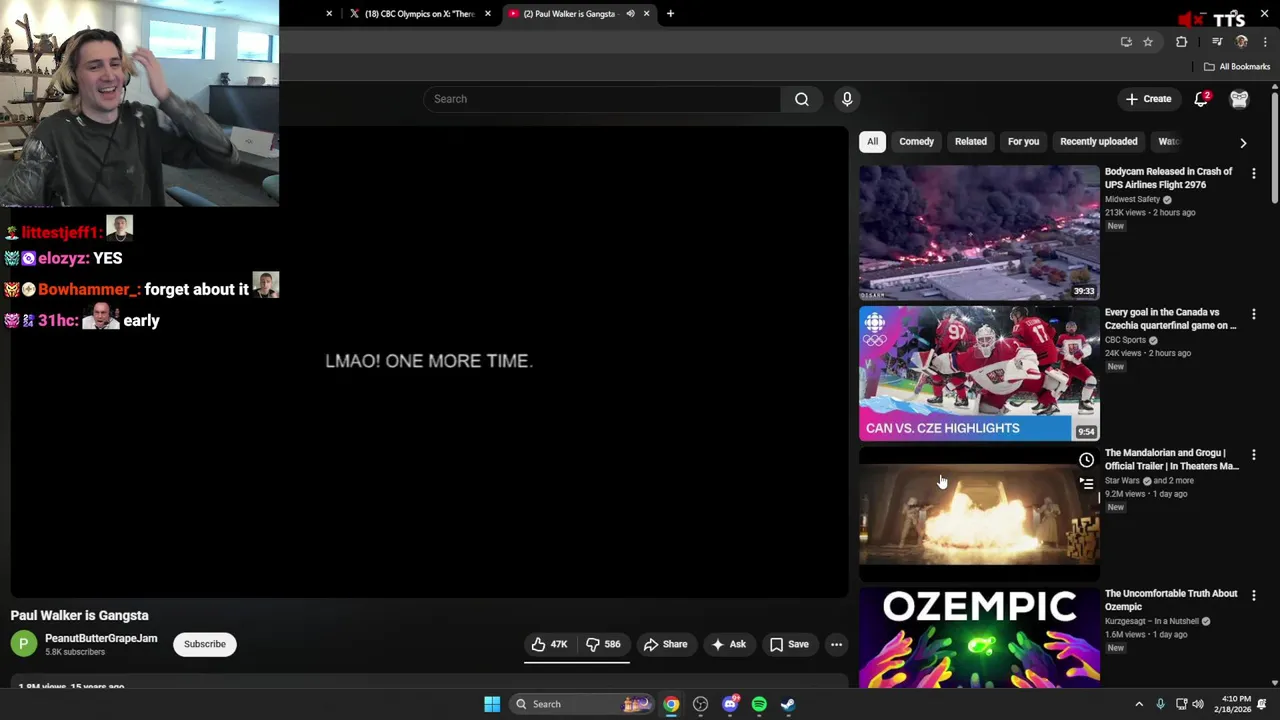Add Mandalorian trailer to queue
The width and height of the screenshot is (1280, 720).
1086,484
